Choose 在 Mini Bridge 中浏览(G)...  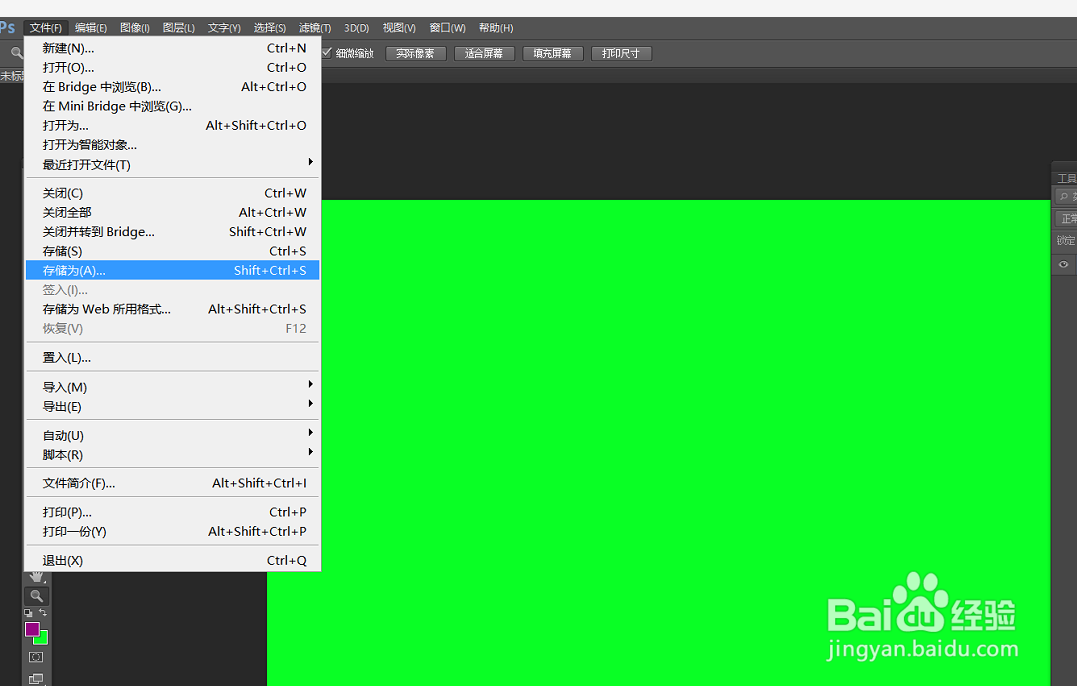[172, 106]
